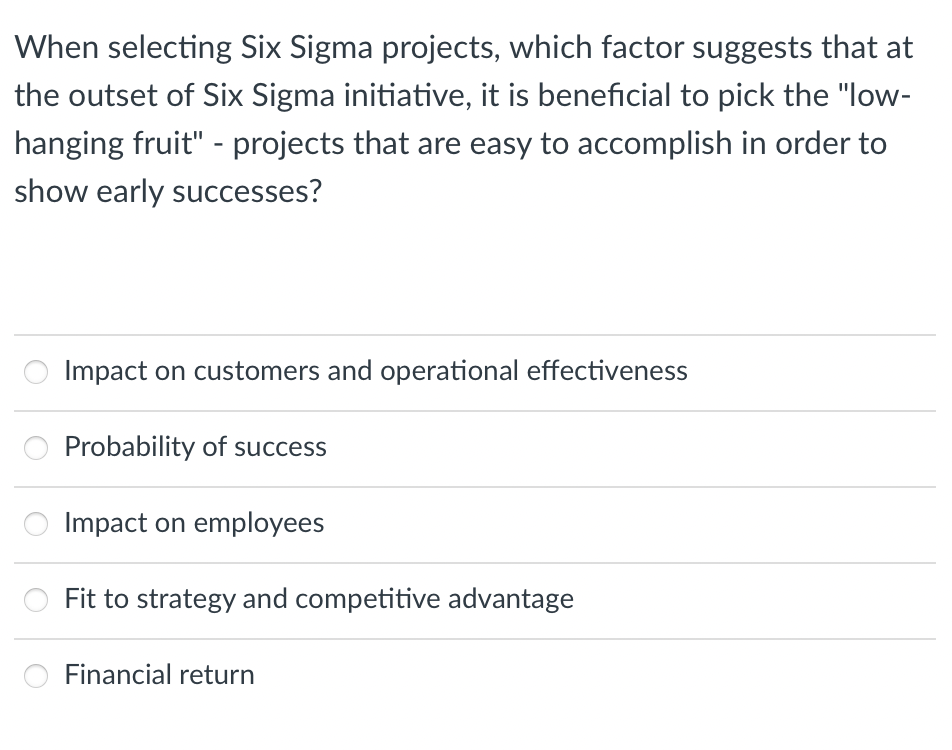Click the circle beside 'Impact on employees'
952x750 pixels.
[36, 524]
